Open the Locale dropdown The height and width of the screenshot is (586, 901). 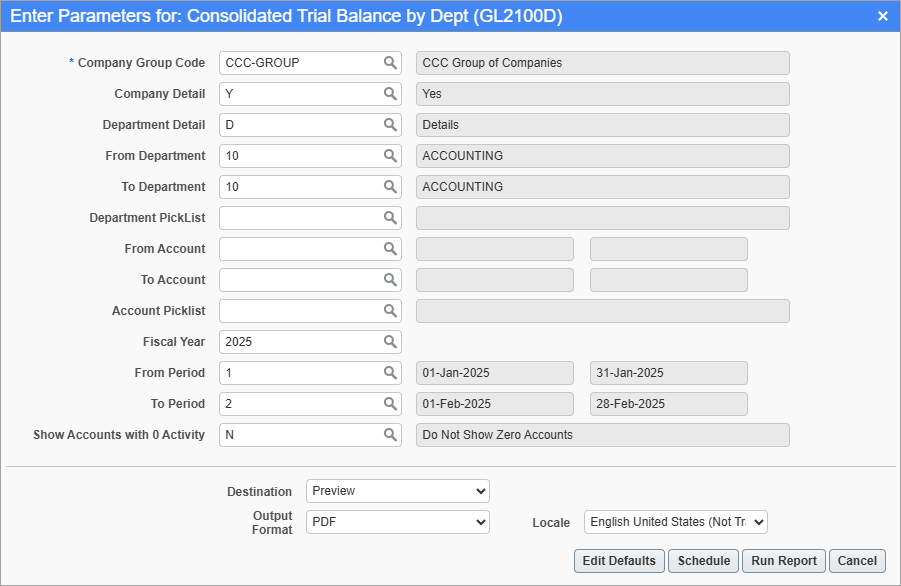coord(676,522)
